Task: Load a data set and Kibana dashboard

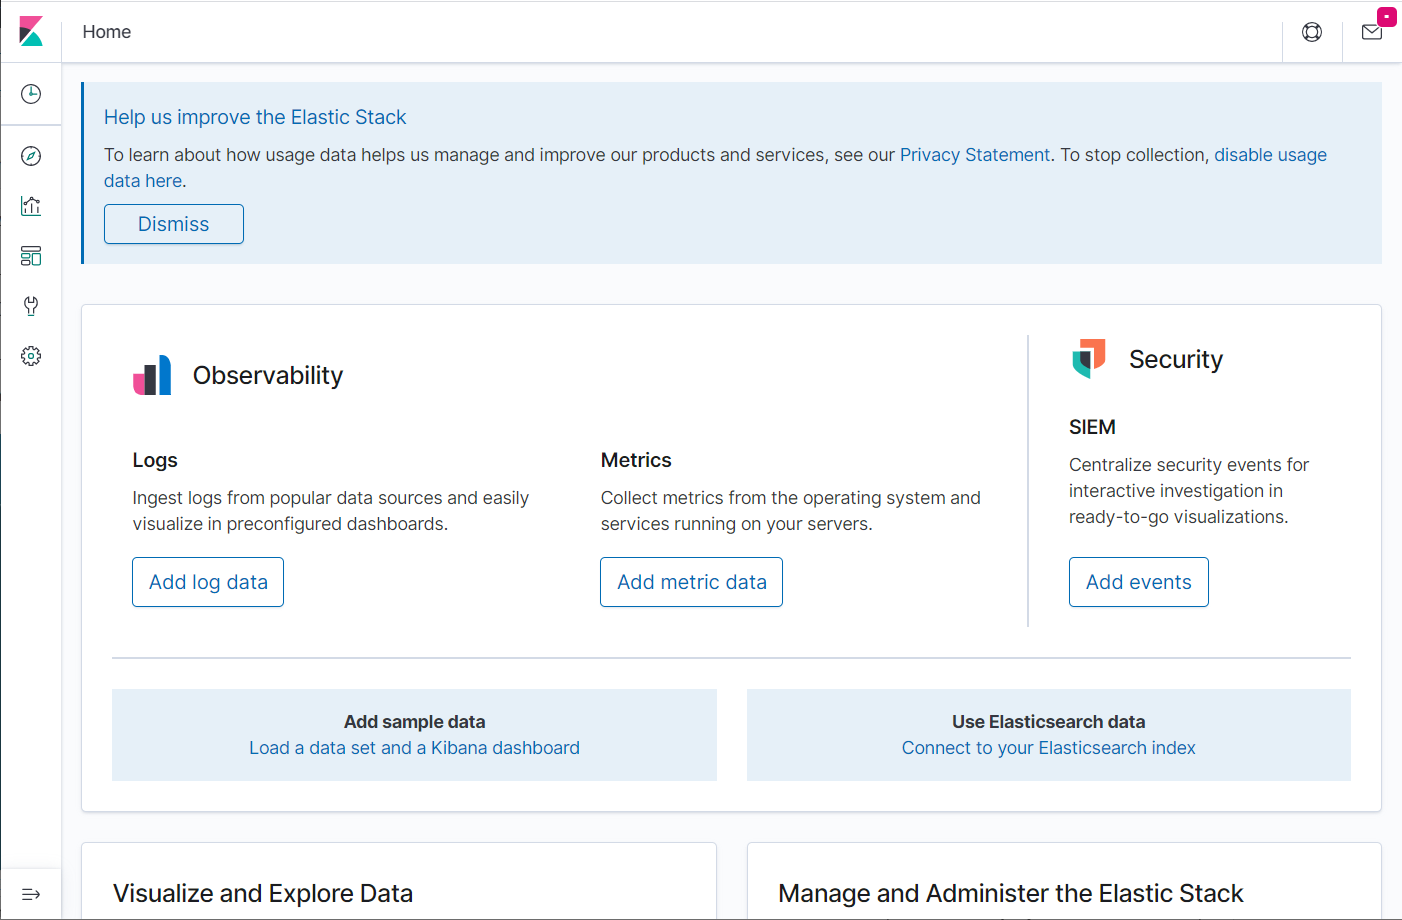Action: tap(414, 748)
